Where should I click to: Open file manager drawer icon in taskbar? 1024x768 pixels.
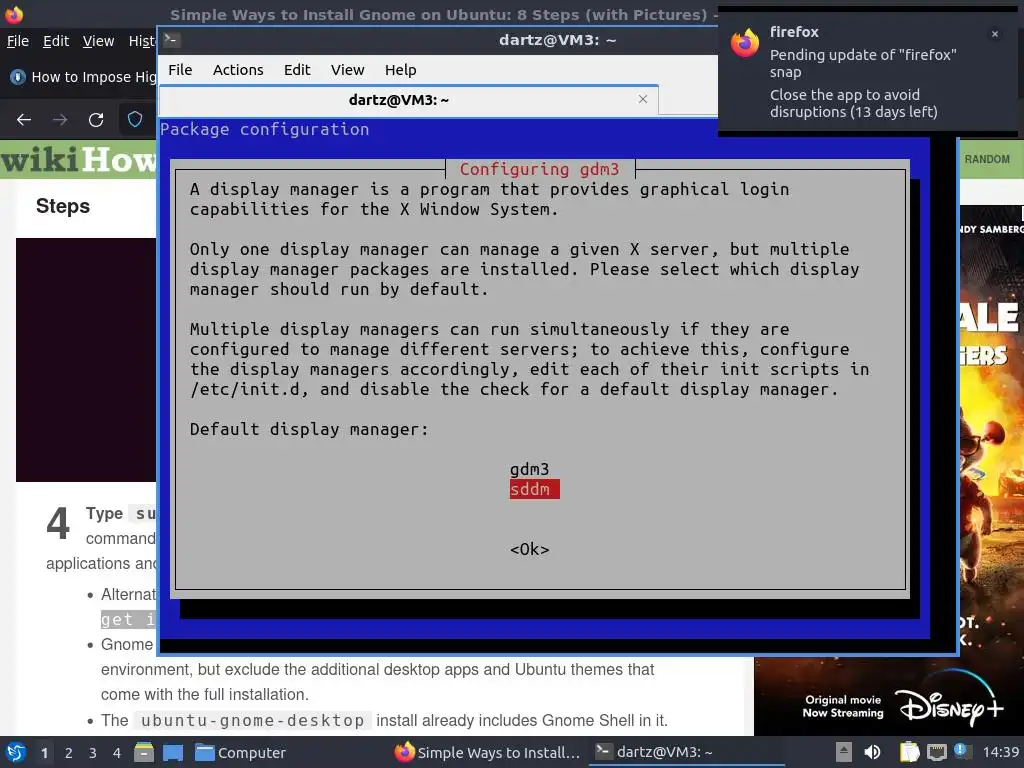pyautogui.click(x=144, y=752)
